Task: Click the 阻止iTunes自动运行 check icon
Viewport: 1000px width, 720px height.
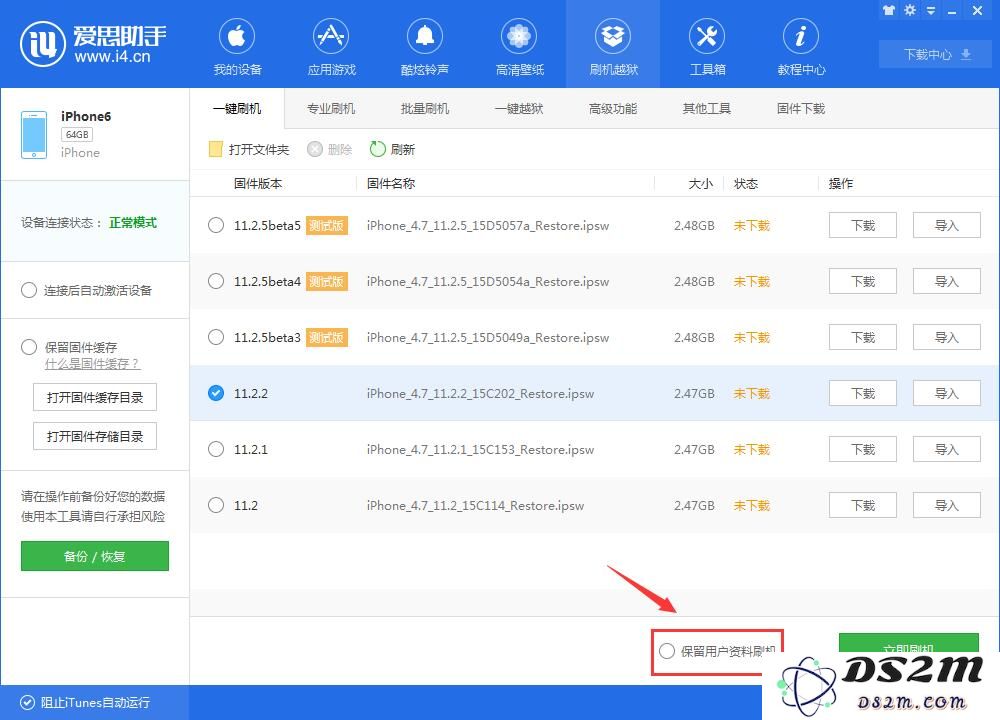Action: [x=27, y=703]
